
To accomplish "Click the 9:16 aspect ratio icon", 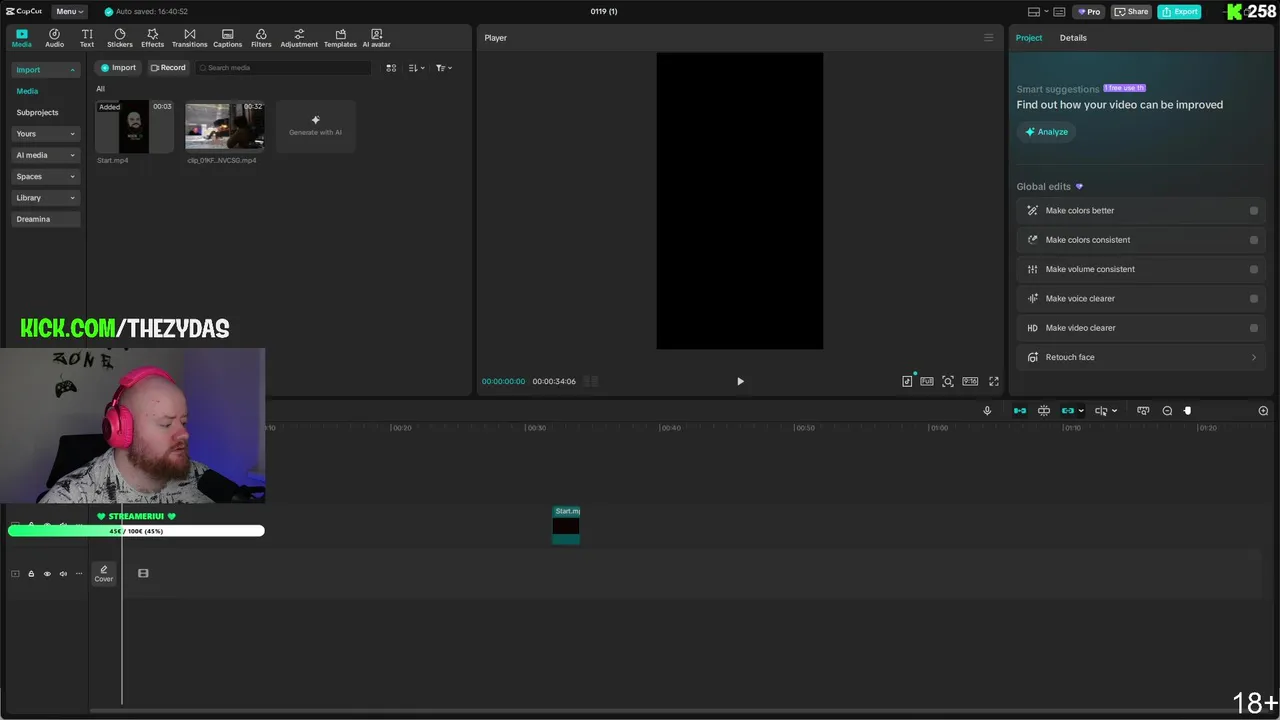I will click(970, 381).
